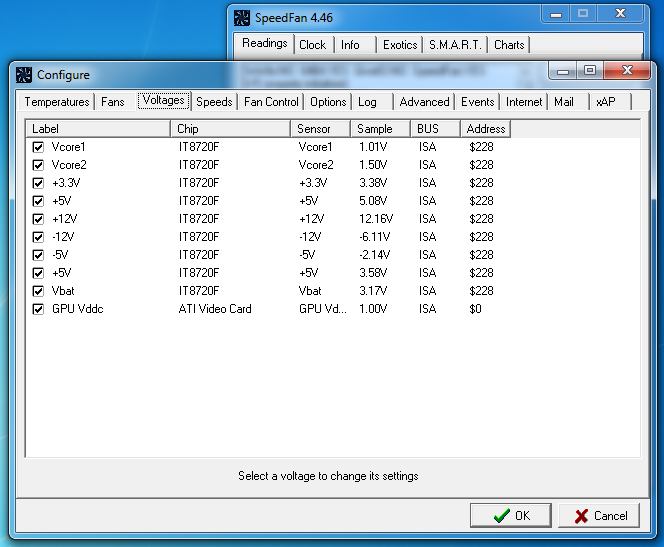Click the Cancel button
This screenshot has width=664, height=547.
599,516
